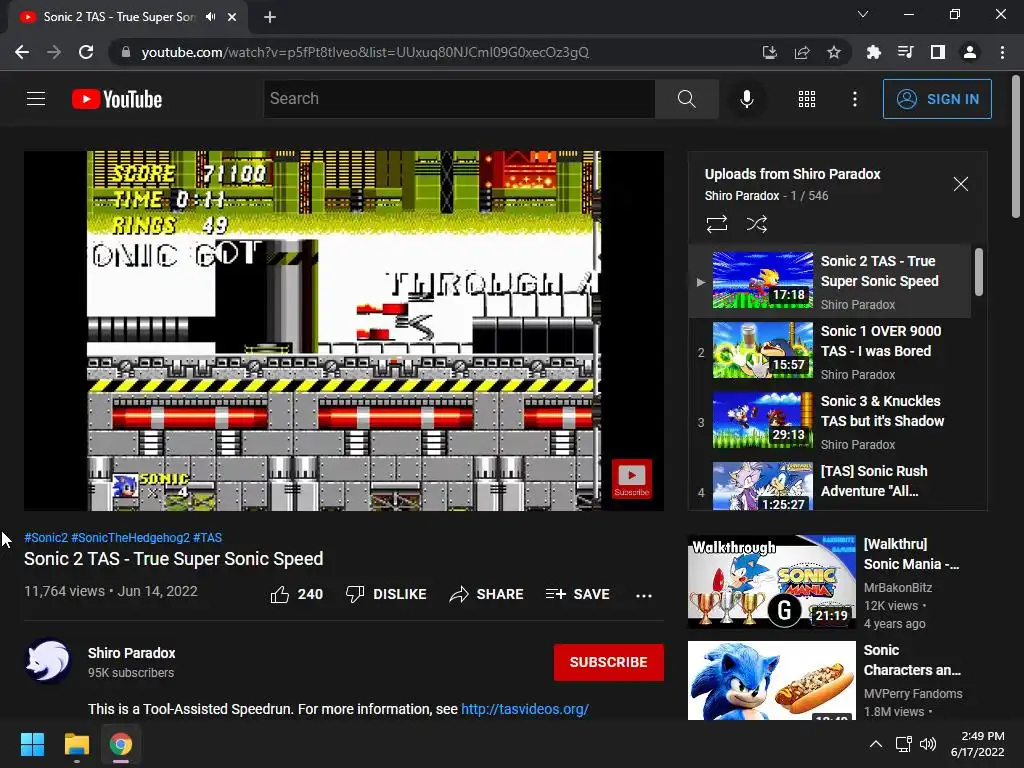Open more actions ellipsis under video
The image size is (1024, 768).
tap(644, 595)
